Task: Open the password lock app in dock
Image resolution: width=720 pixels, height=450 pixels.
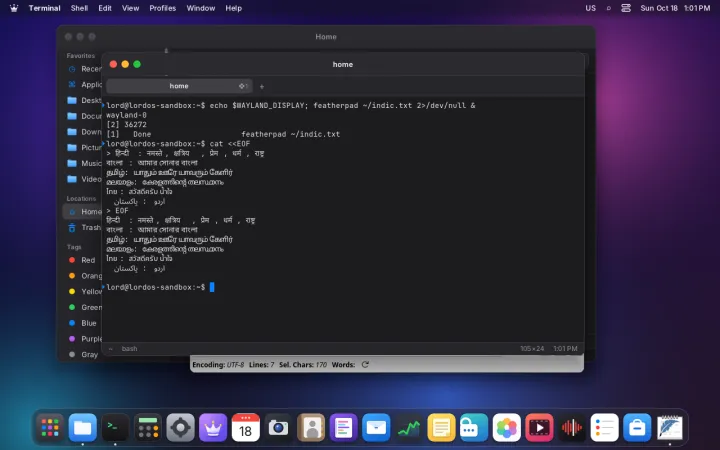Action: pyautogui.click(x=474, y=428)
